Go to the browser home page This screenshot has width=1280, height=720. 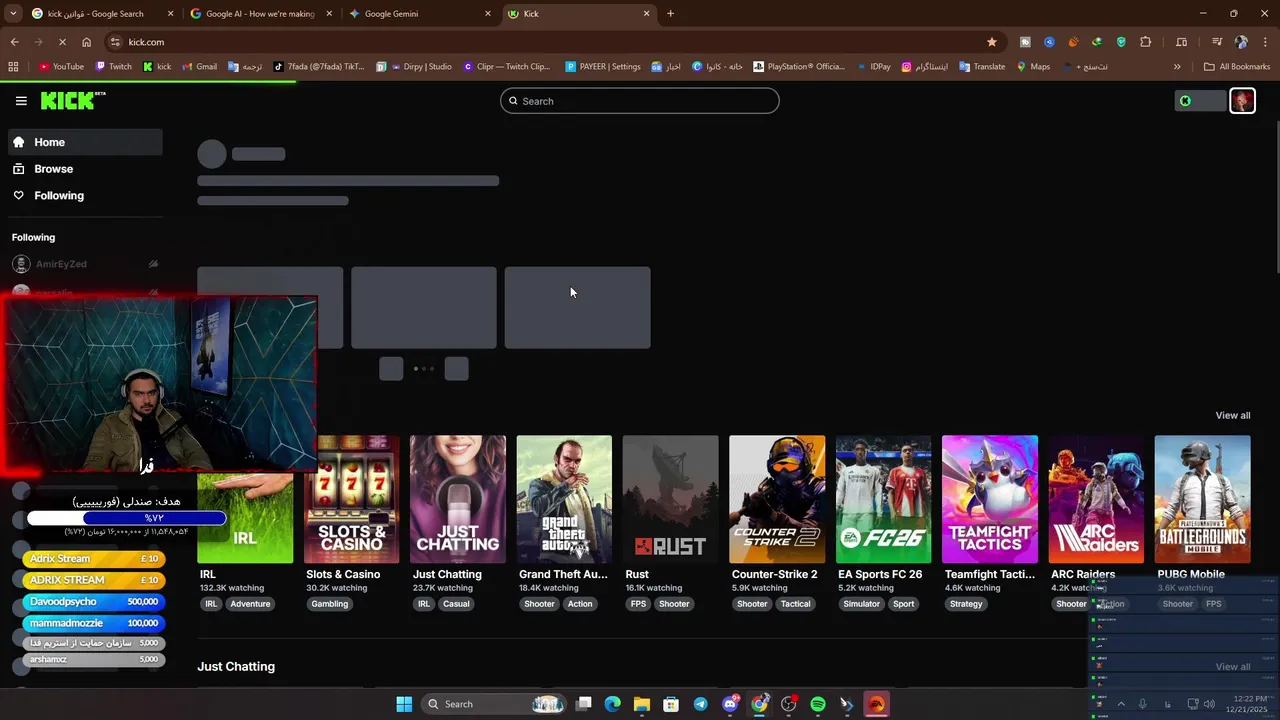[86, 42]
